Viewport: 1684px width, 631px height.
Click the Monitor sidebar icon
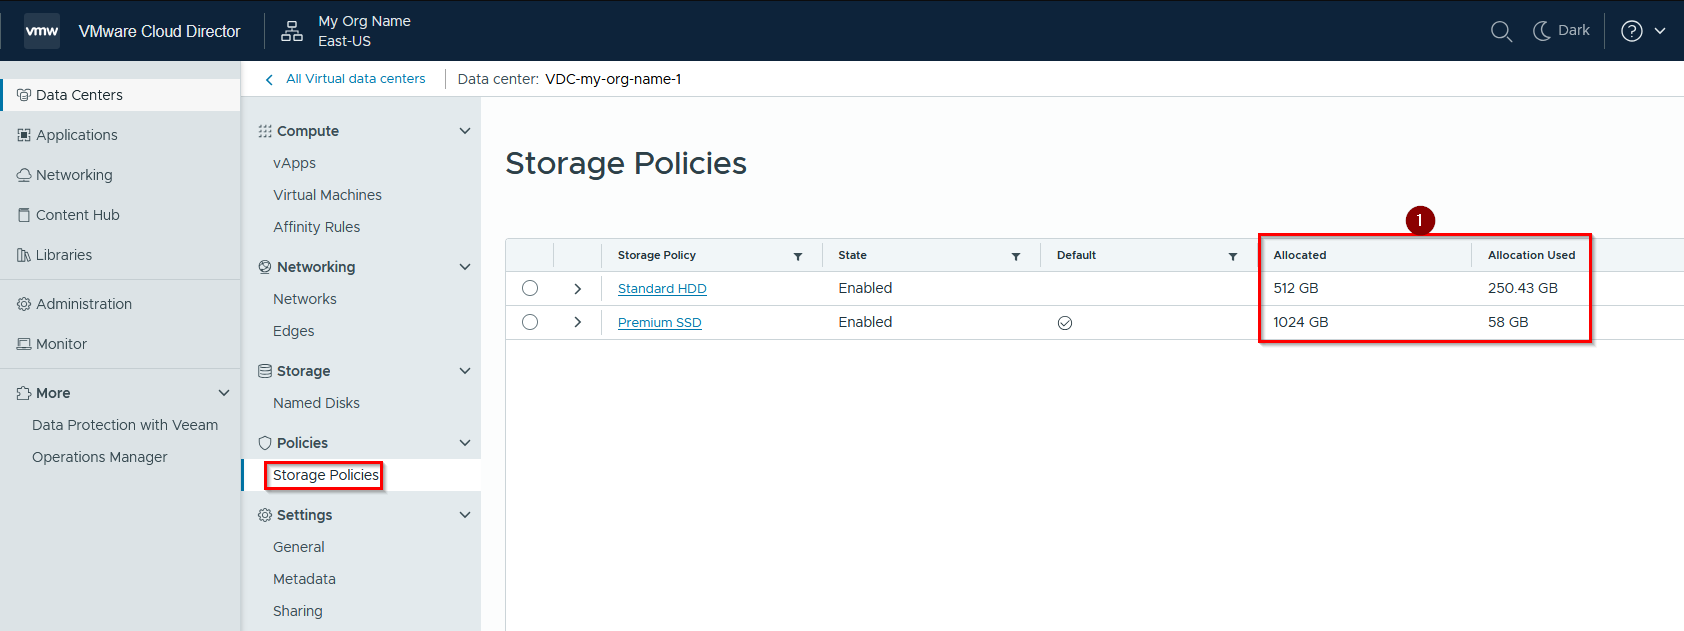[24, 344]
